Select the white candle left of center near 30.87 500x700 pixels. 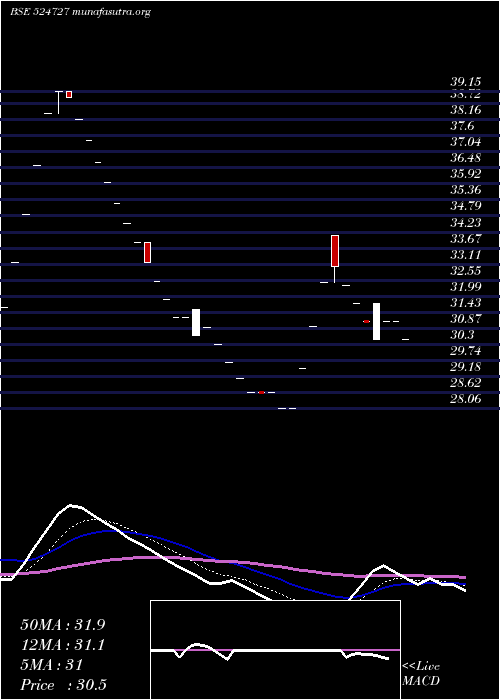pyautogui.click(x=196, y=322)
